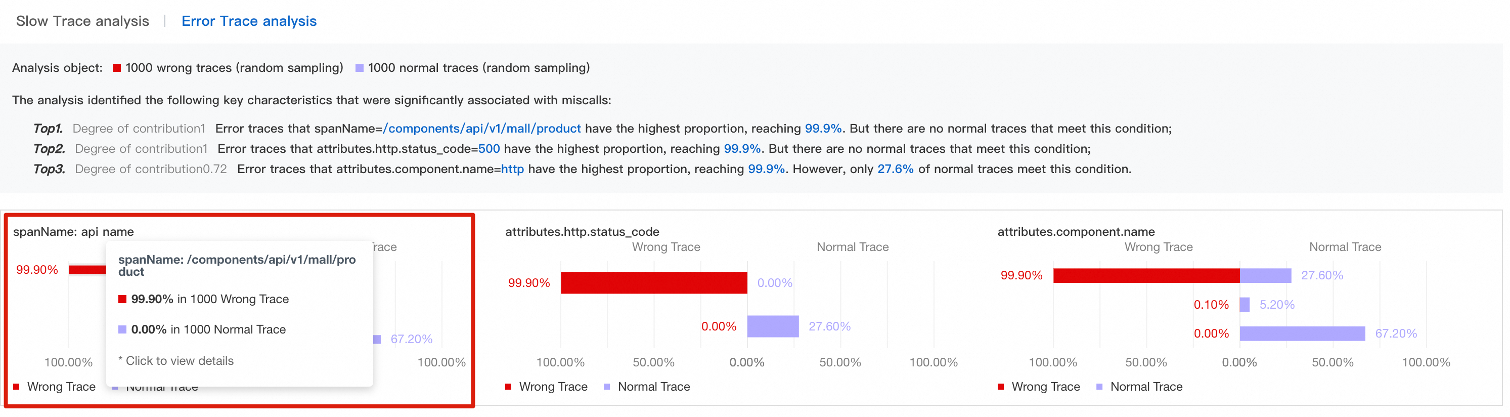Viewport: 1510px width, 417px height.
Task: Click the http component name link
Action: pyautogui.click(x=512, y=169)
